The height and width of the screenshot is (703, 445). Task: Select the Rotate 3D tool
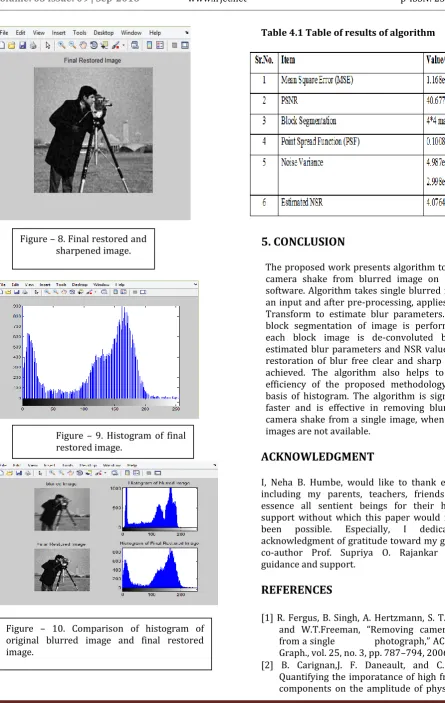click(94, 45)
